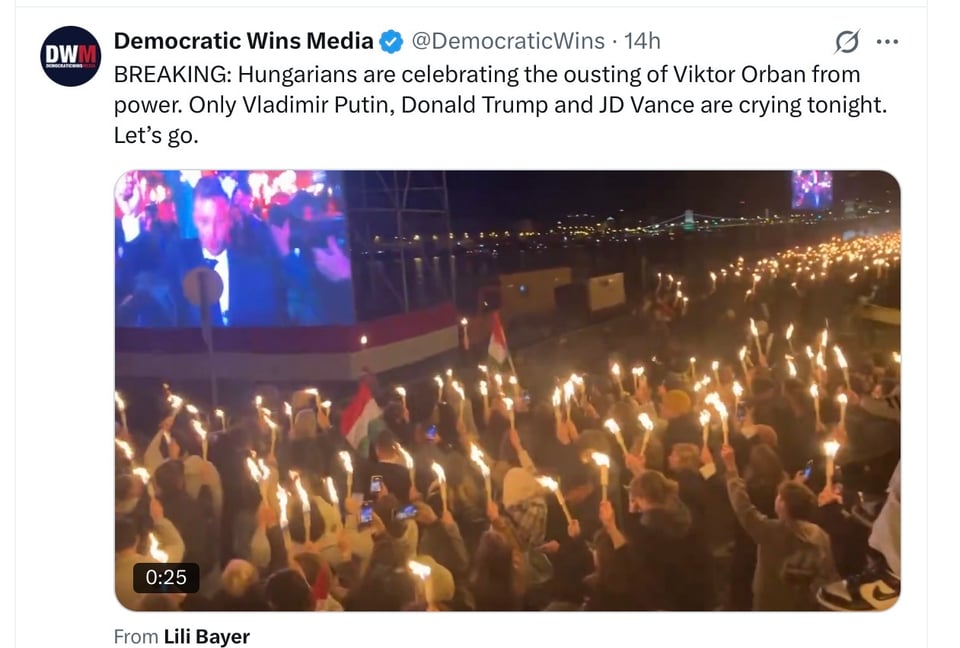Click the video progress indicator near 0:25

tap(166, 579)
